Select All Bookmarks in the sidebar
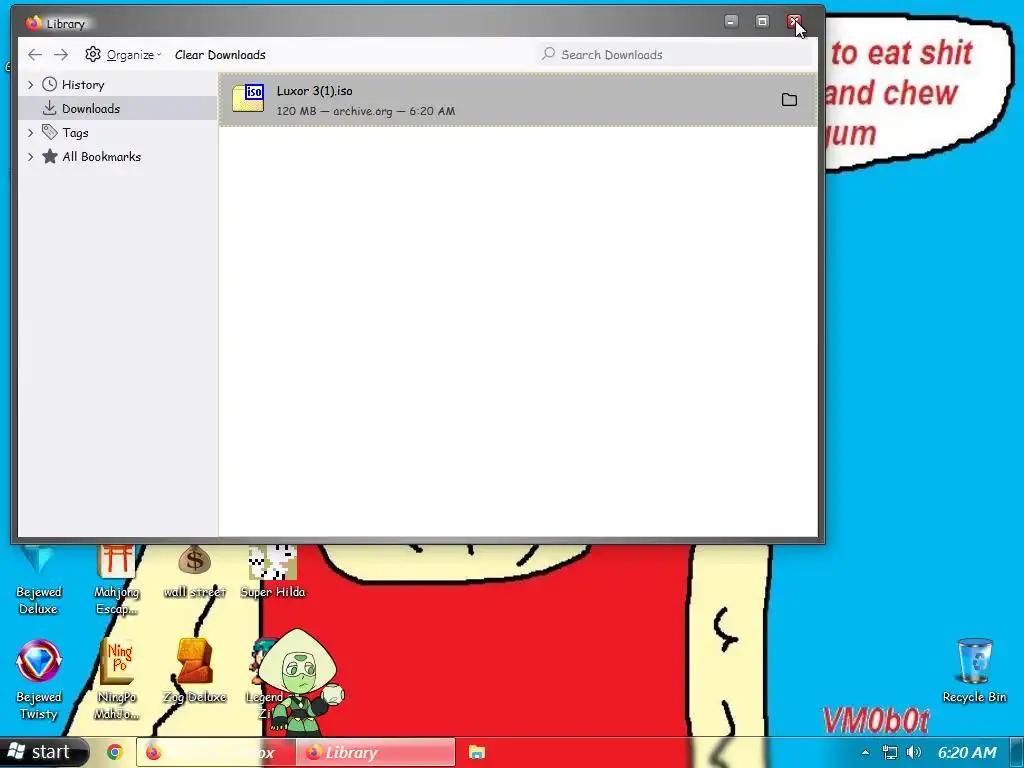This screenshot has width=1024, height=768. (x=101, y=157)
